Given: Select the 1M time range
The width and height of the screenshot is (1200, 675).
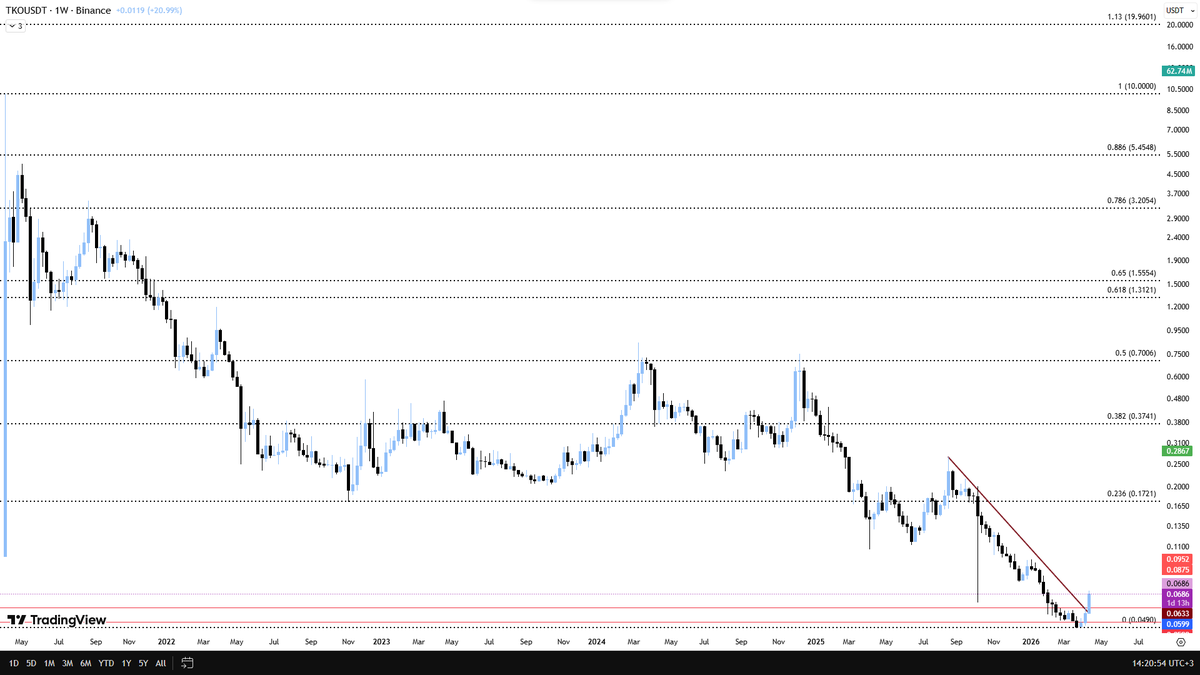Looking at the screenshot, I should point(49,663).
